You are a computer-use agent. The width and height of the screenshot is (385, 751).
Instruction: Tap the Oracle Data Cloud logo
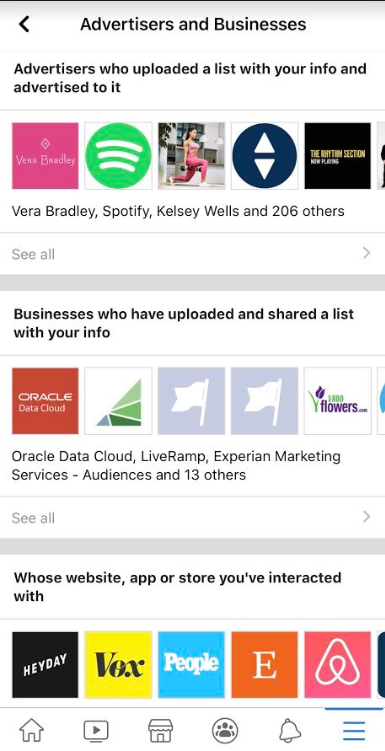point(45,401)
